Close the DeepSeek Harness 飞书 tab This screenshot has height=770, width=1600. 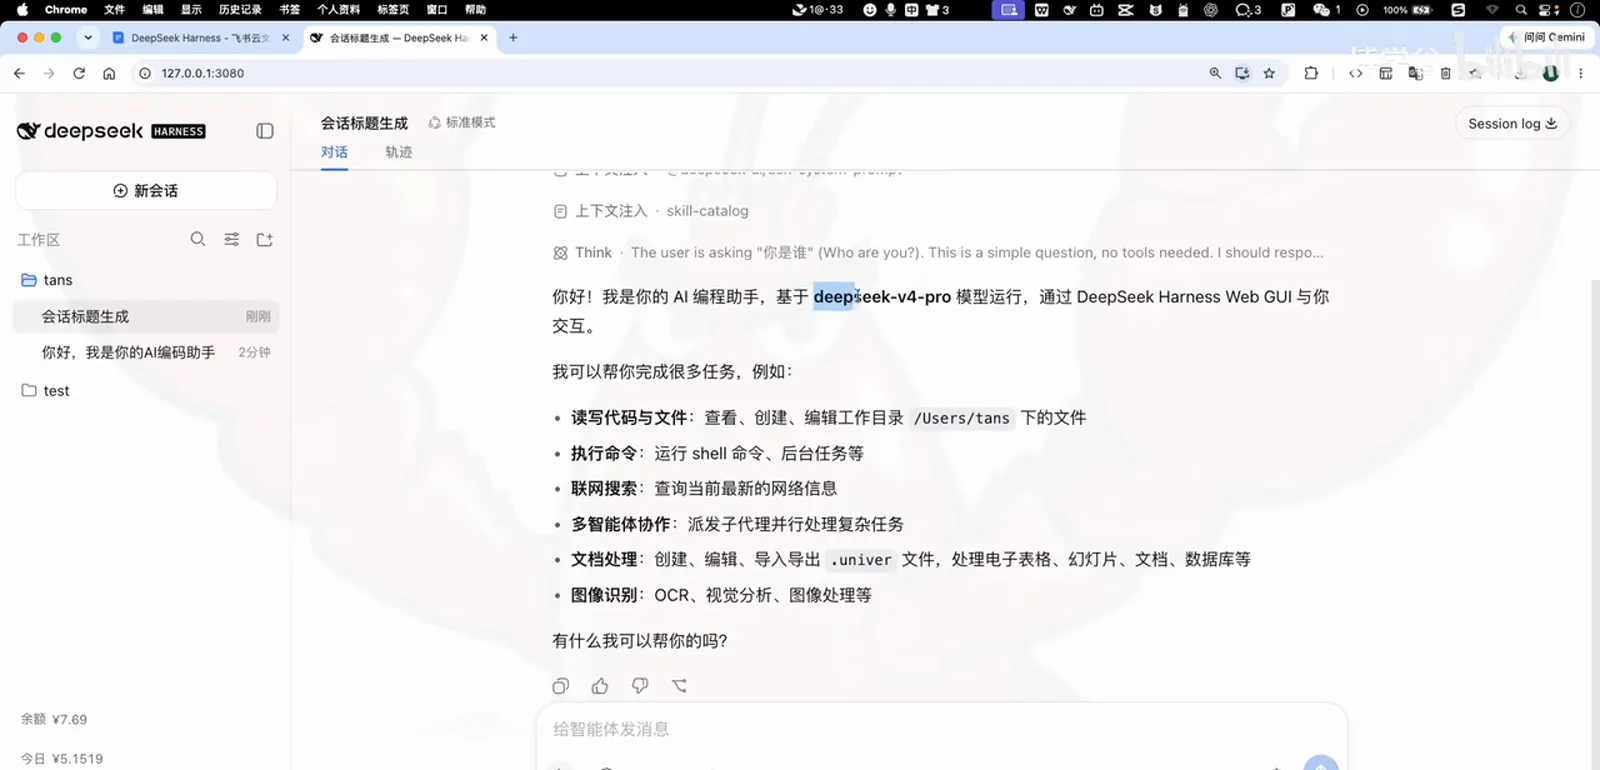pyautogui.click(x=286, y=38)
